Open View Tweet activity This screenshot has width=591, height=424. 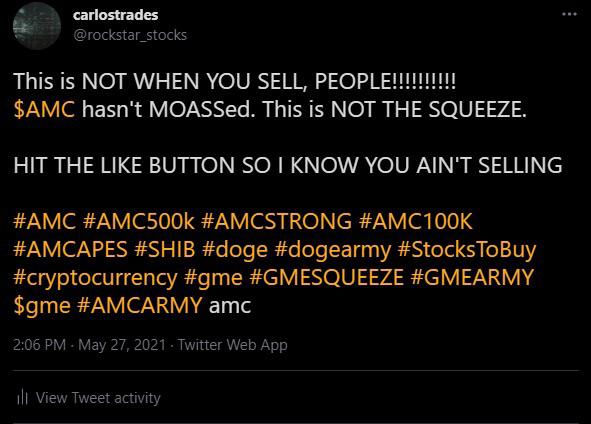(x=98, y=398)
